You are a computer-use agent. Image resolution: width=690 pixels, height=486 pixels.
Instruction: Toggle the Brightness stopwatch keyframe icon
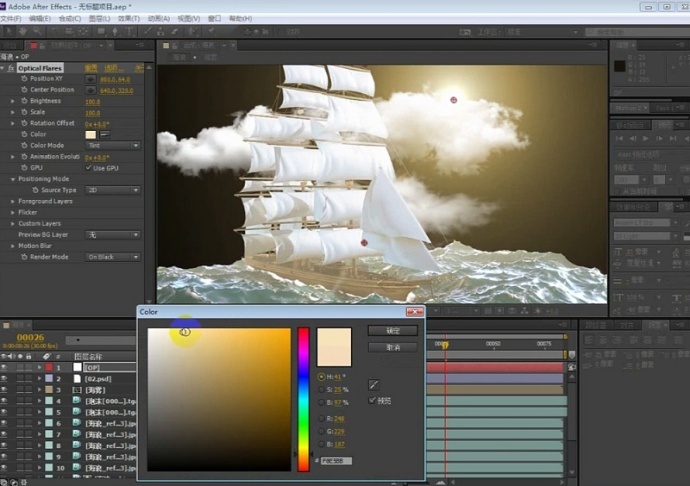pos(22,101)
